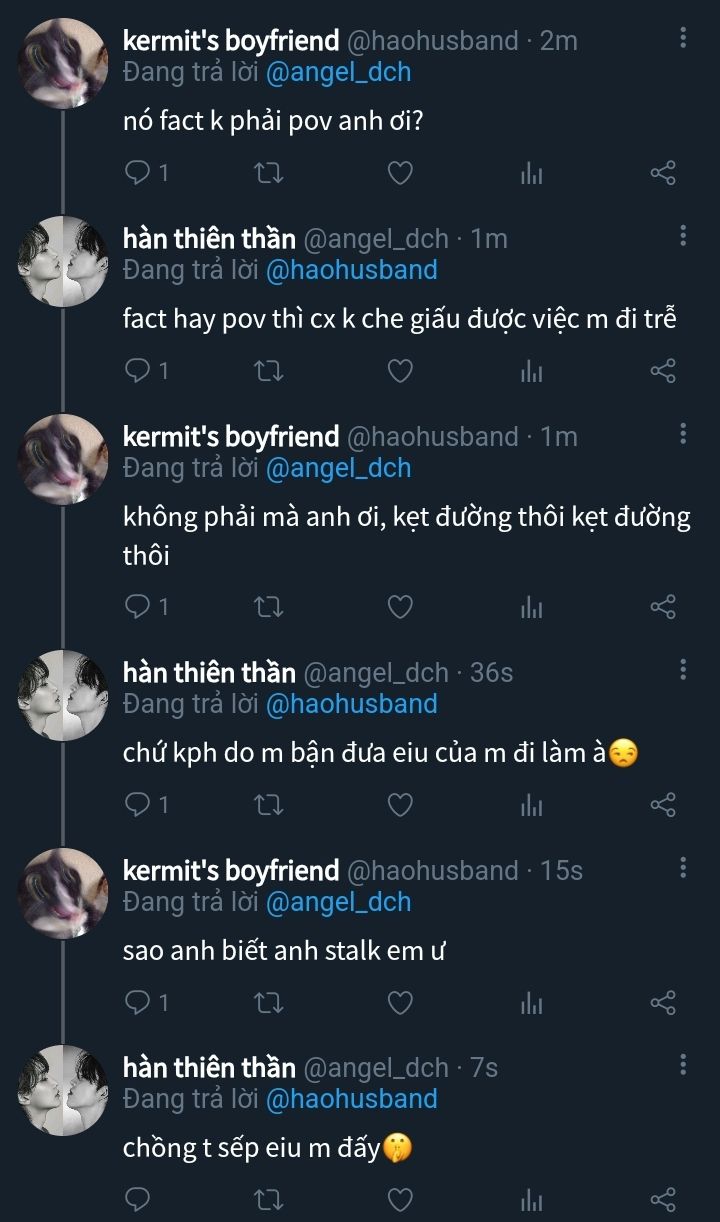720x1222 pixels.
Task: Like the "nó fact k phải pov" tweet
Action: 400,173
